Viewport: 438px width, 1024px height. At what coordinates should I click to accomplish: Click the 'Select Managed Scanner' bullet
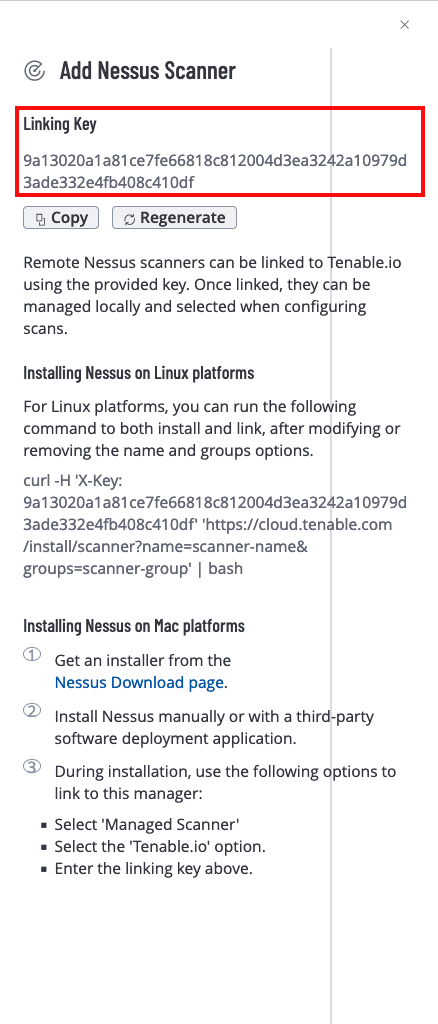147,824
